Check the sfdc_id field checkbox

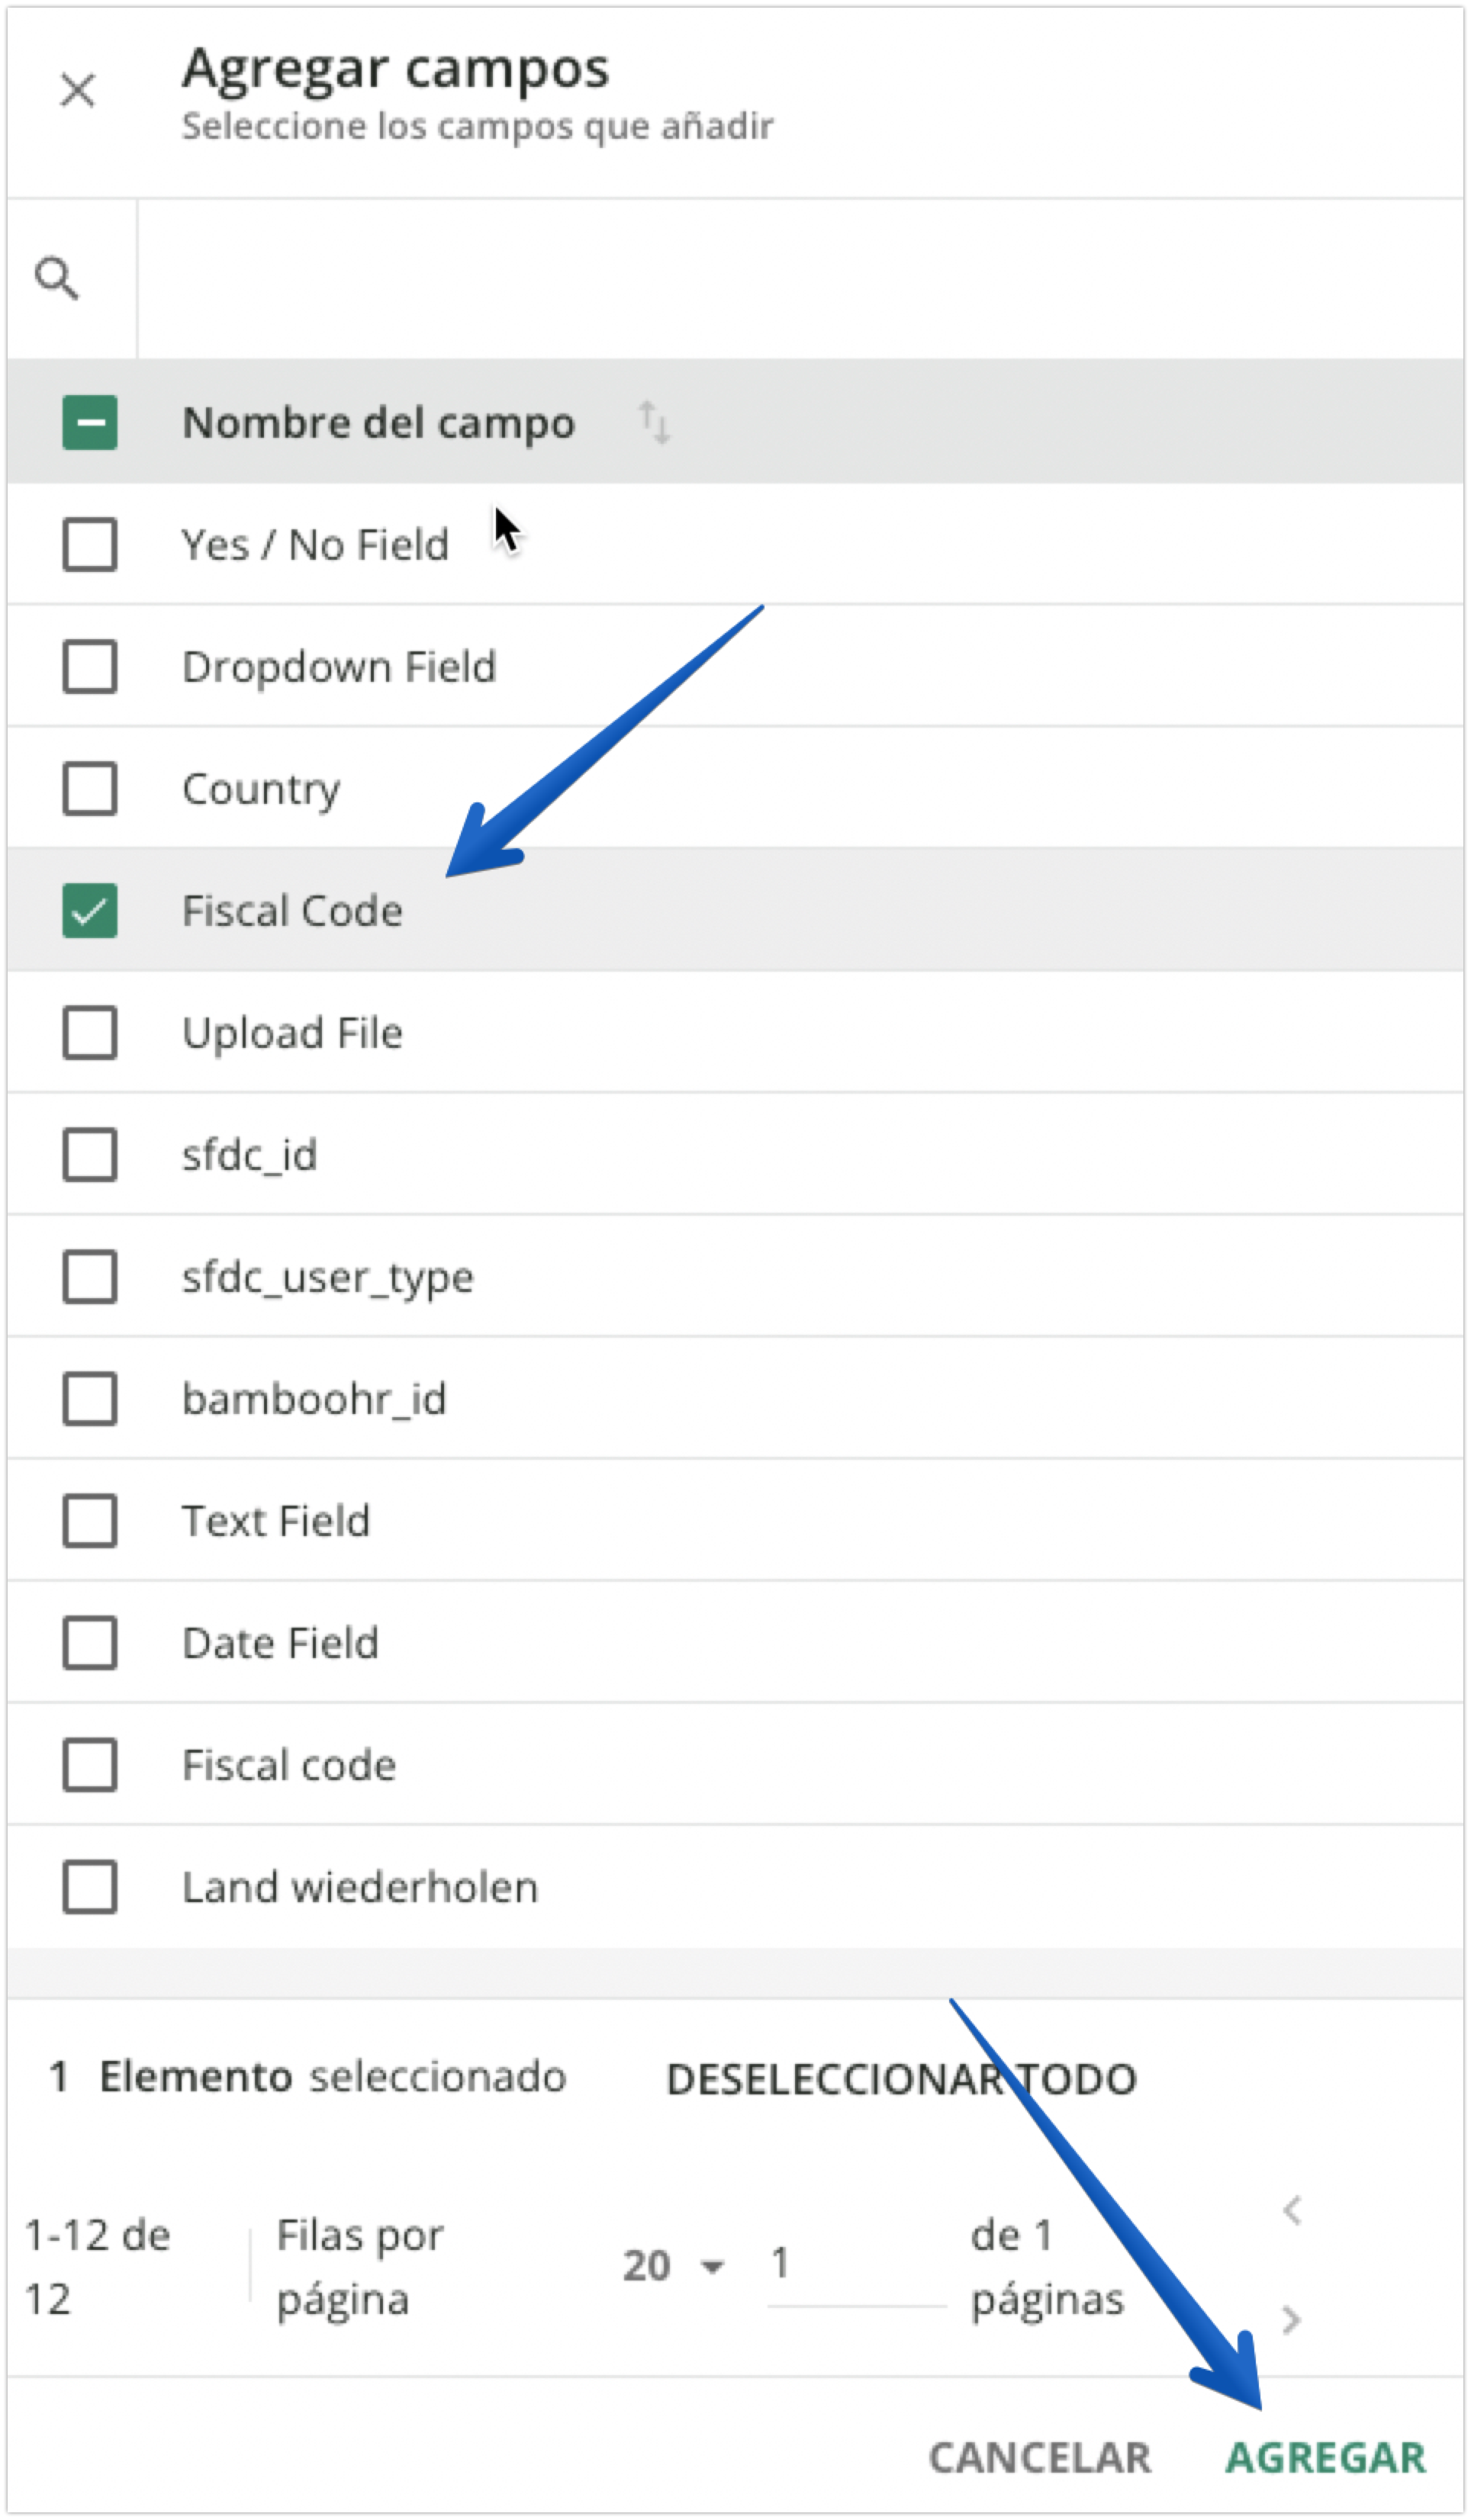90,1155
